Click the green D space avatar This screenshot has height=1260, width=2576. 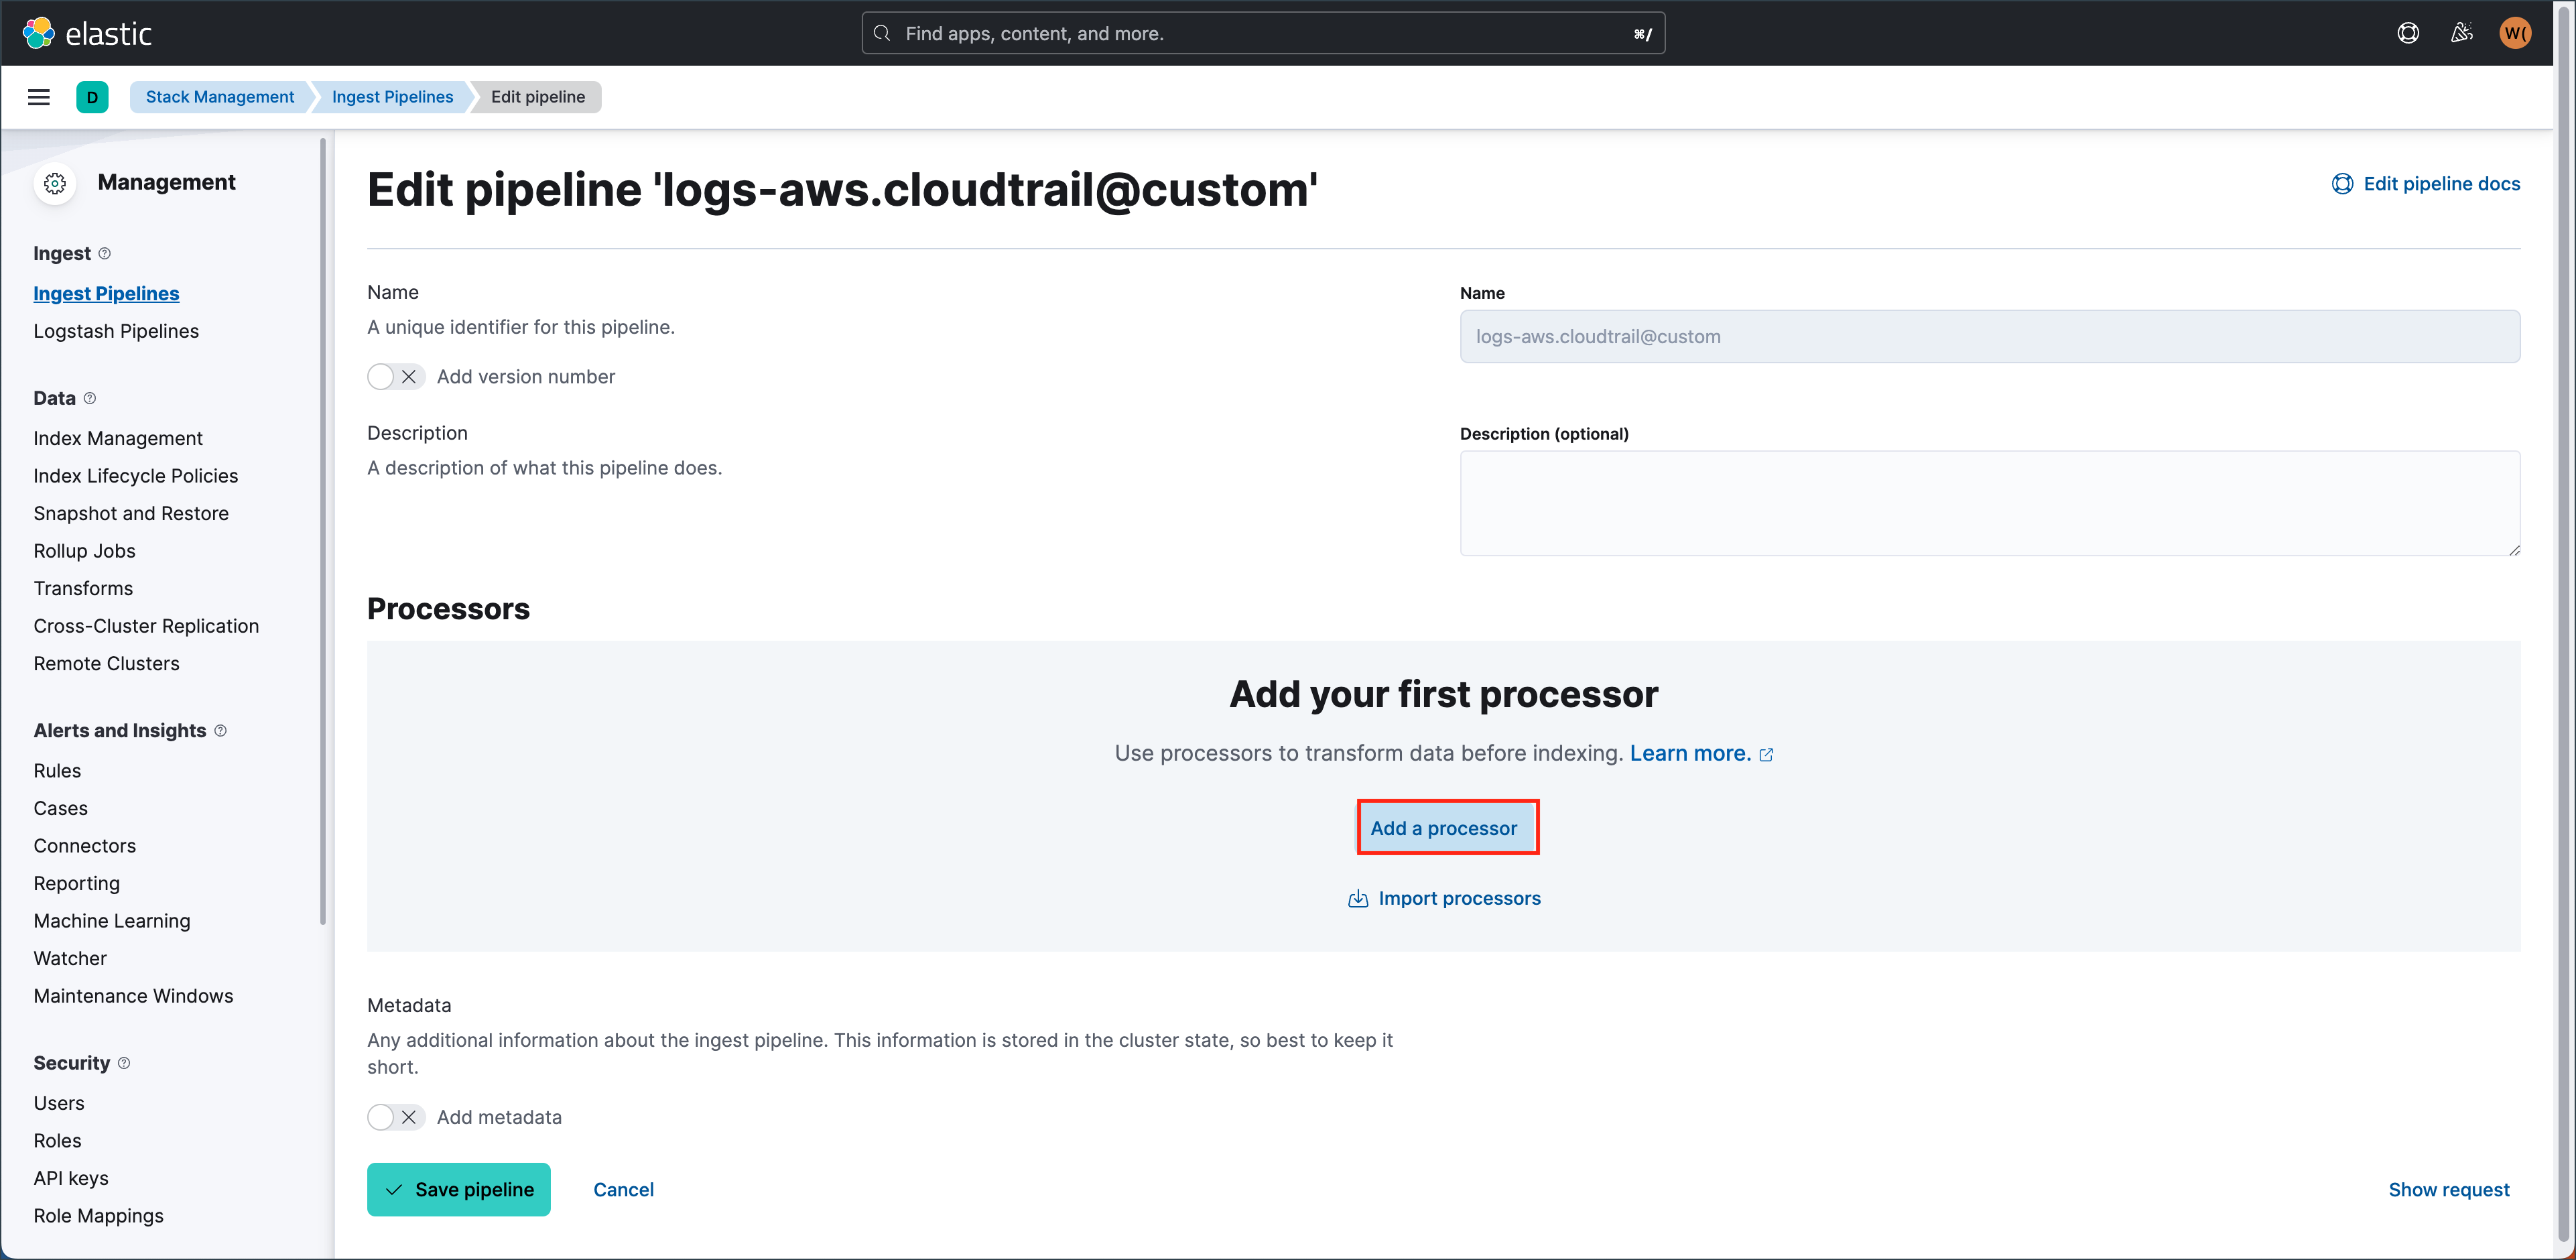tap(92, 97)
